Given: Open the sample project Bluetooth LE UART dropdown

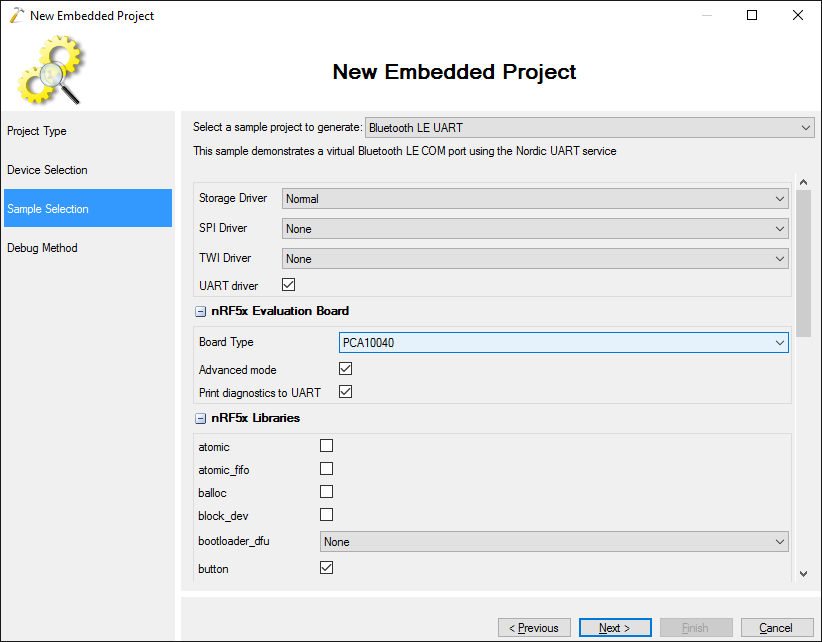Looking at the screenshot, I should 589,127.
